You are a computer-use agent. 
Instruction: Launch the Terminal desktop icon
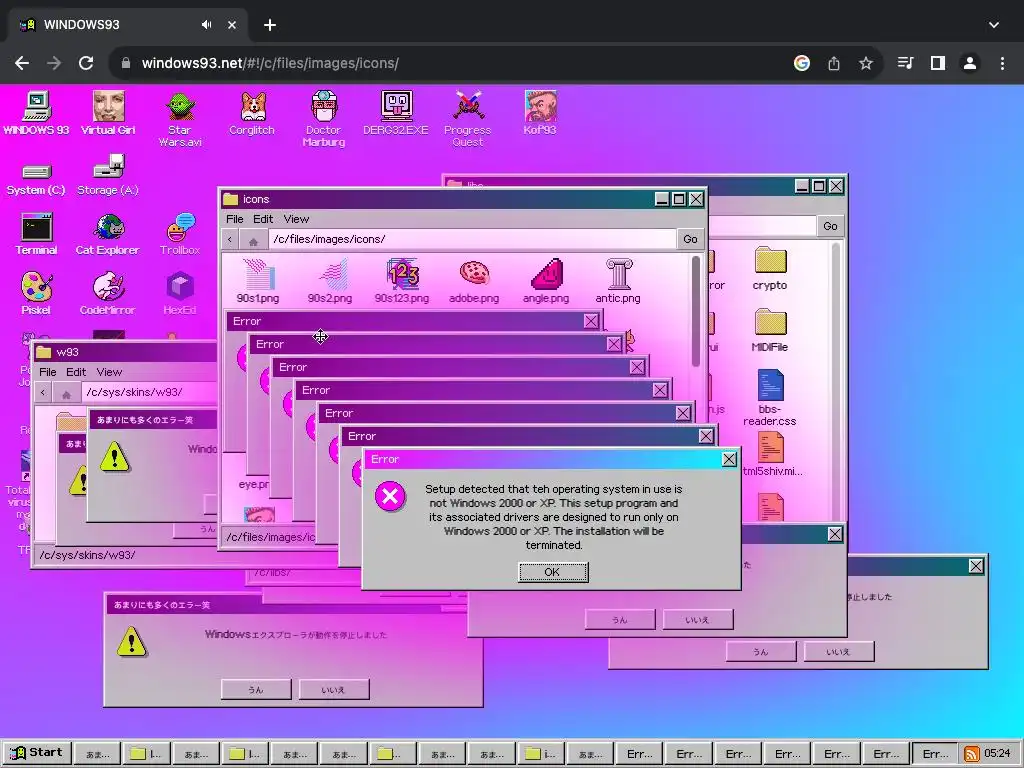click(36, 234)
